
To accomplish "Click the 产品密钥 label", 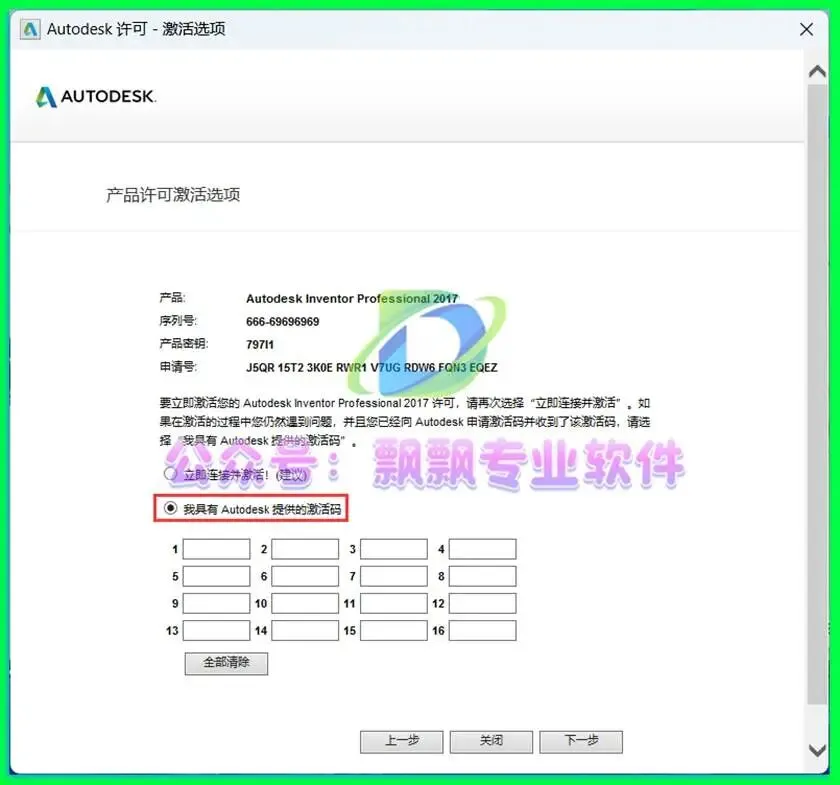I will (184, 344).
